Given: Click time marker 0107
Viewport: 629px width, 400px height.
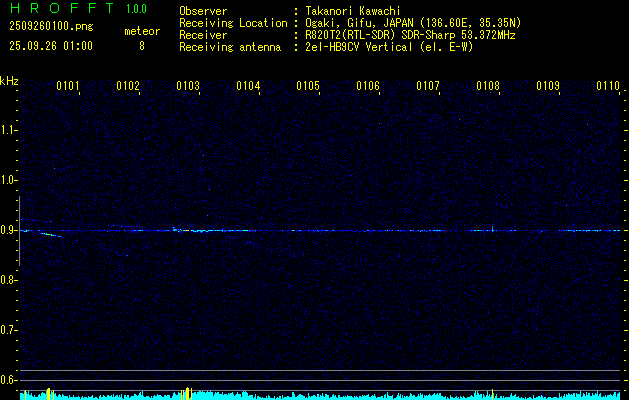Looking at the screenshot, I should pyautogui.click(x=428, y=86).
